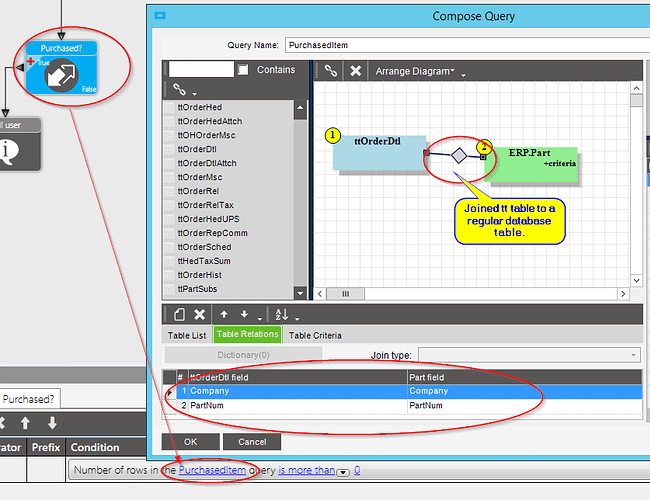Expand the diagram toolbar overflow arrow

pyautogui.click(x=463, y=75)
